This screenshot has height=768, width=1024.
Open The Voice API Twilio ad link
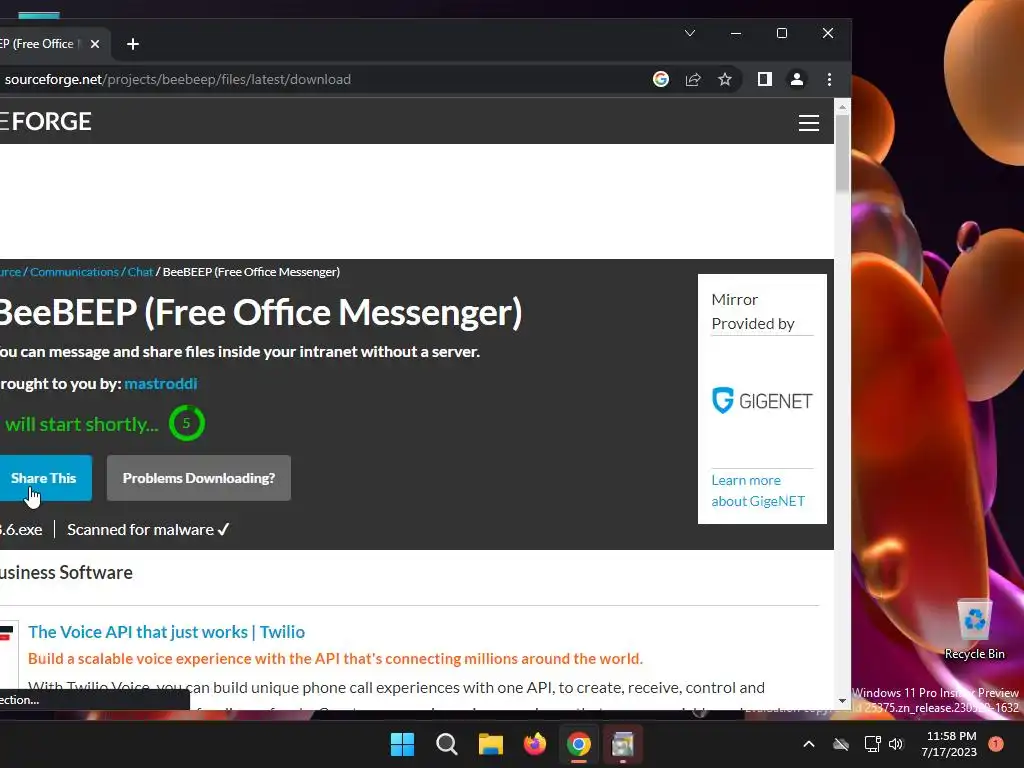click(x=167, y=632)
